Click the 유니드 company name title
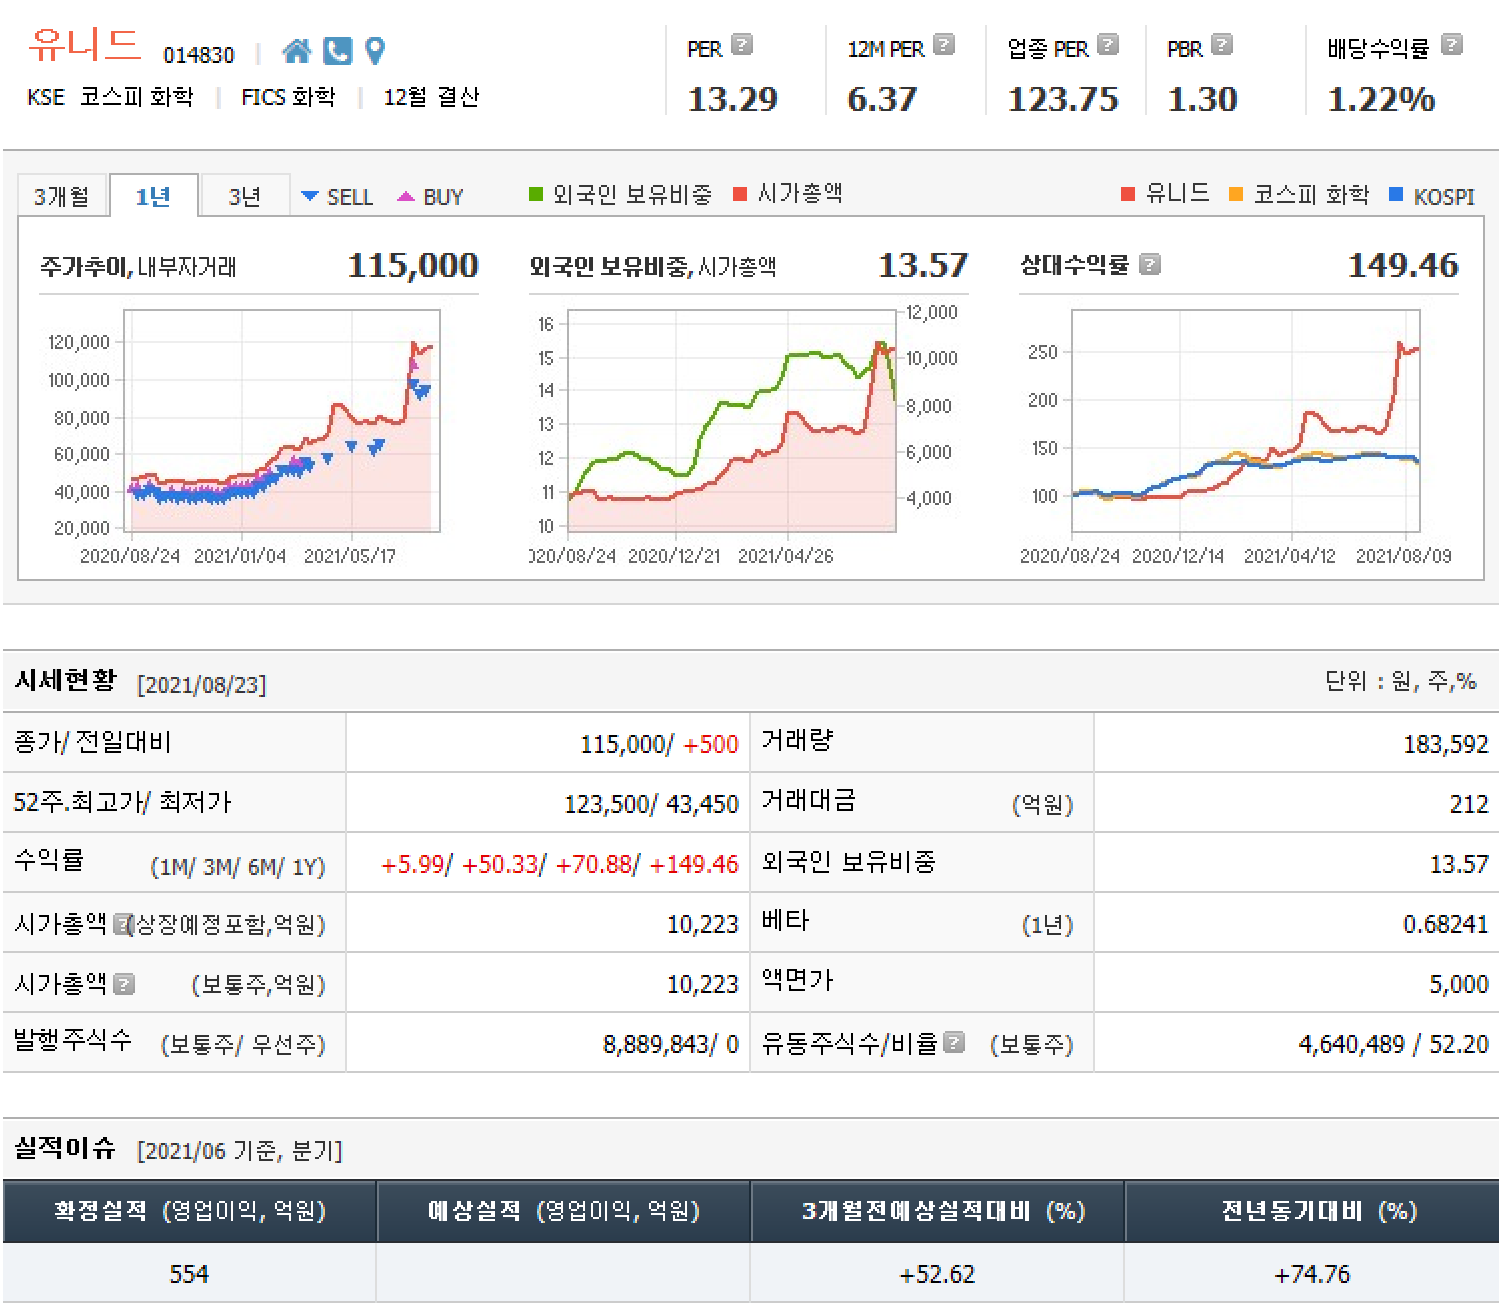The height and width of the screenshot is (1314, 1503). [84, 44]
